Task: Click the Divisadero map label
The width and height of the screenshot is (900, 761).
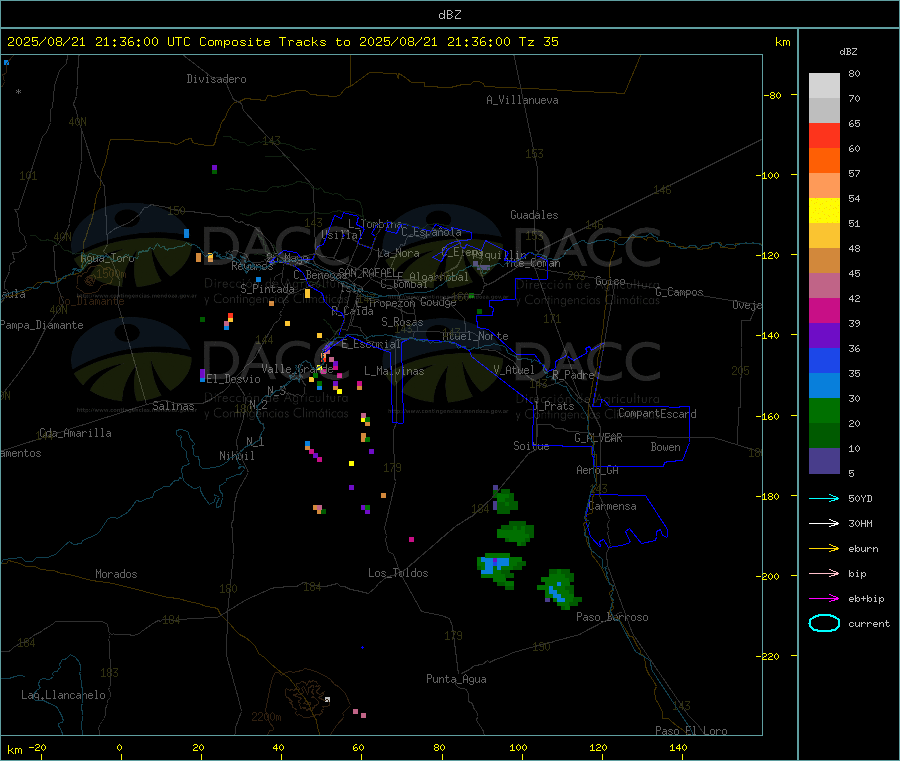Action: coord(216,79)
